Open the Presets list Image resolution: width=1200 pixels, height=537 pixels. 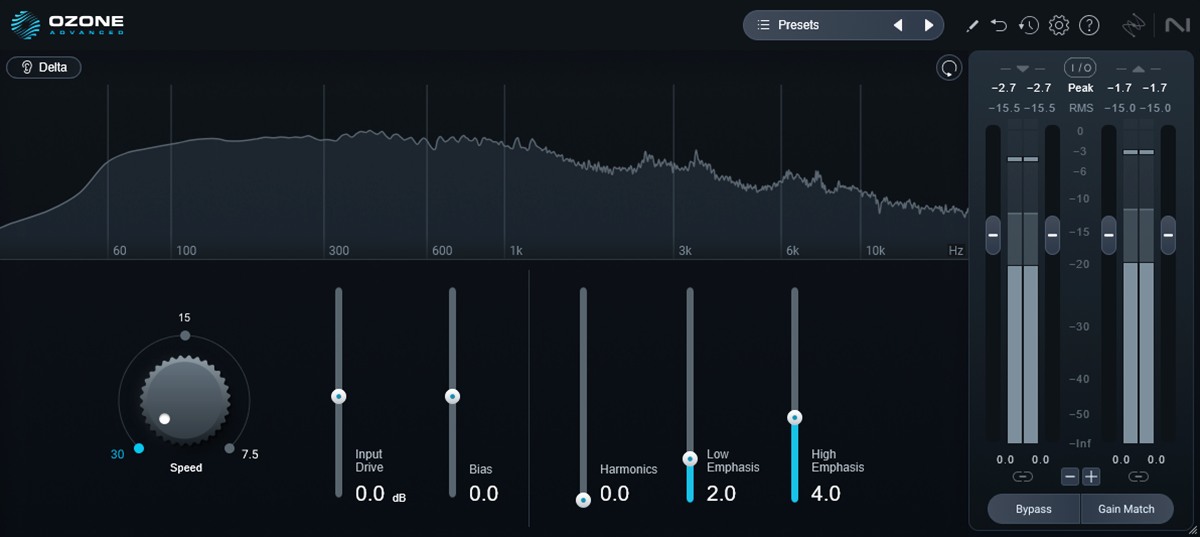(800, 25)
